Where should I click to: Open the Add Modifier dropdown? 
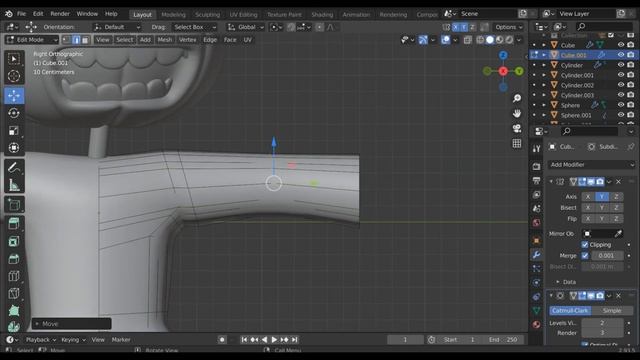coord(591,165)
